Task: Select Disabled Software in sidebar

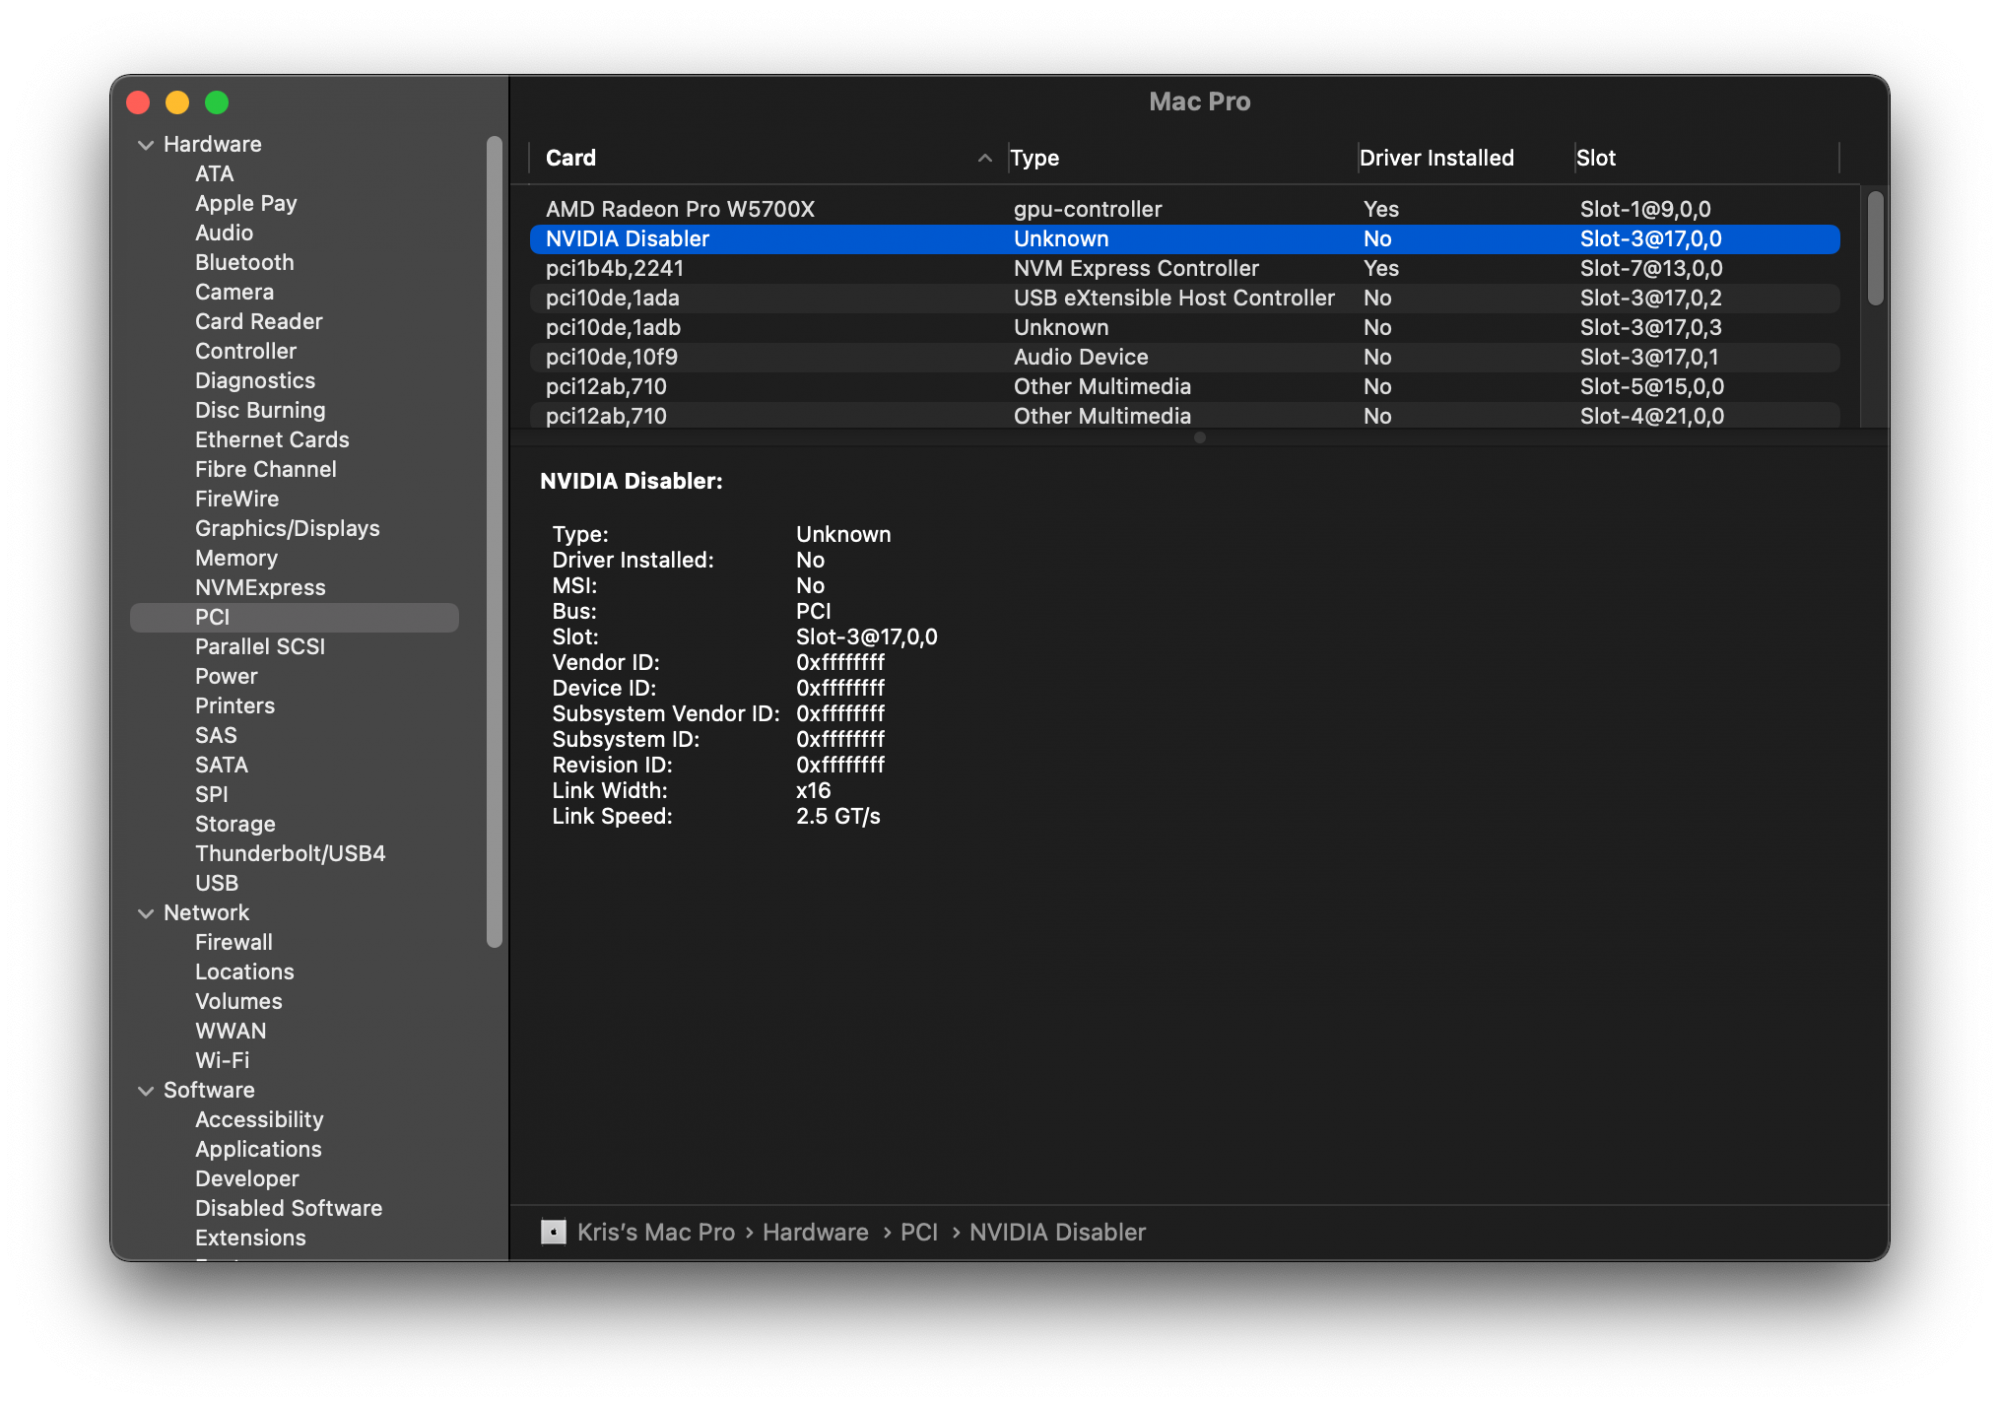Action: point(288,1208)
